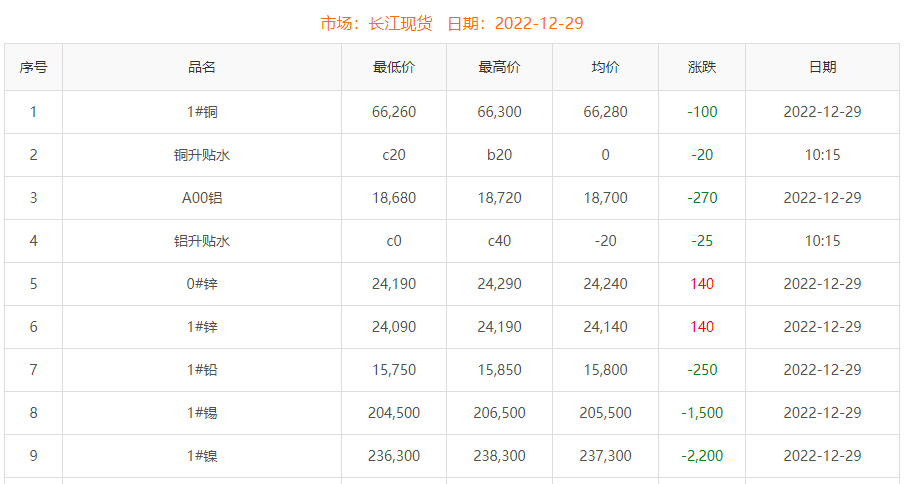This screenshot has height=484, width=908.
Task: Select the 1#铅 highest price 15,850
Action: click(499, 370)
